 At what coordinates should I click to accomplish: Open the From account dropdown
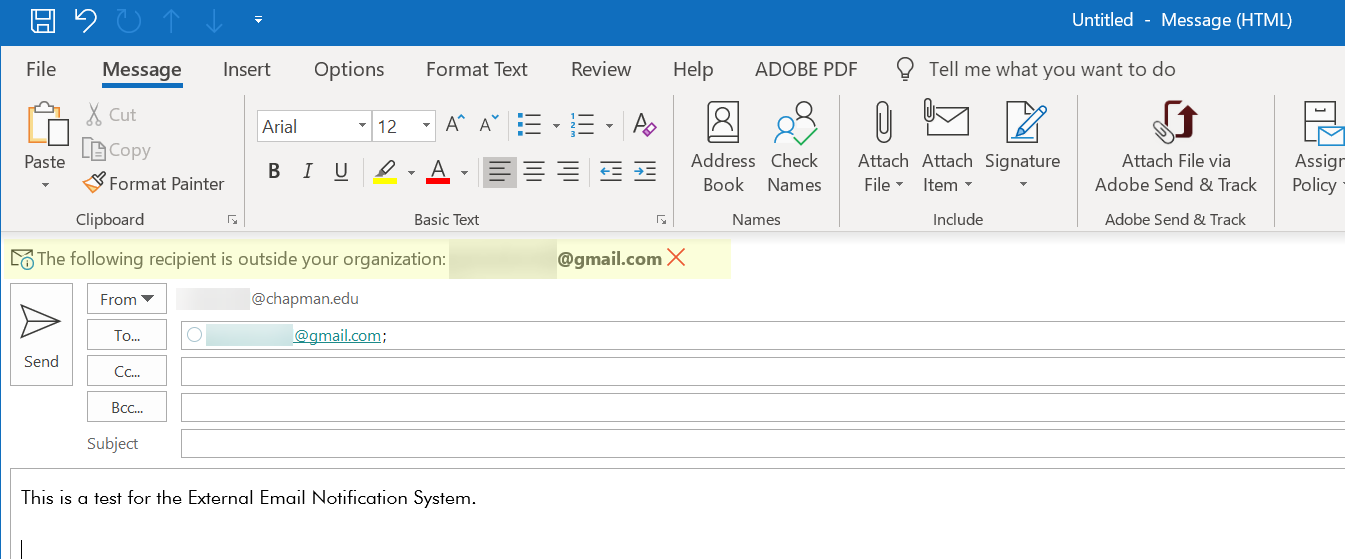click(x=126, y=299)
